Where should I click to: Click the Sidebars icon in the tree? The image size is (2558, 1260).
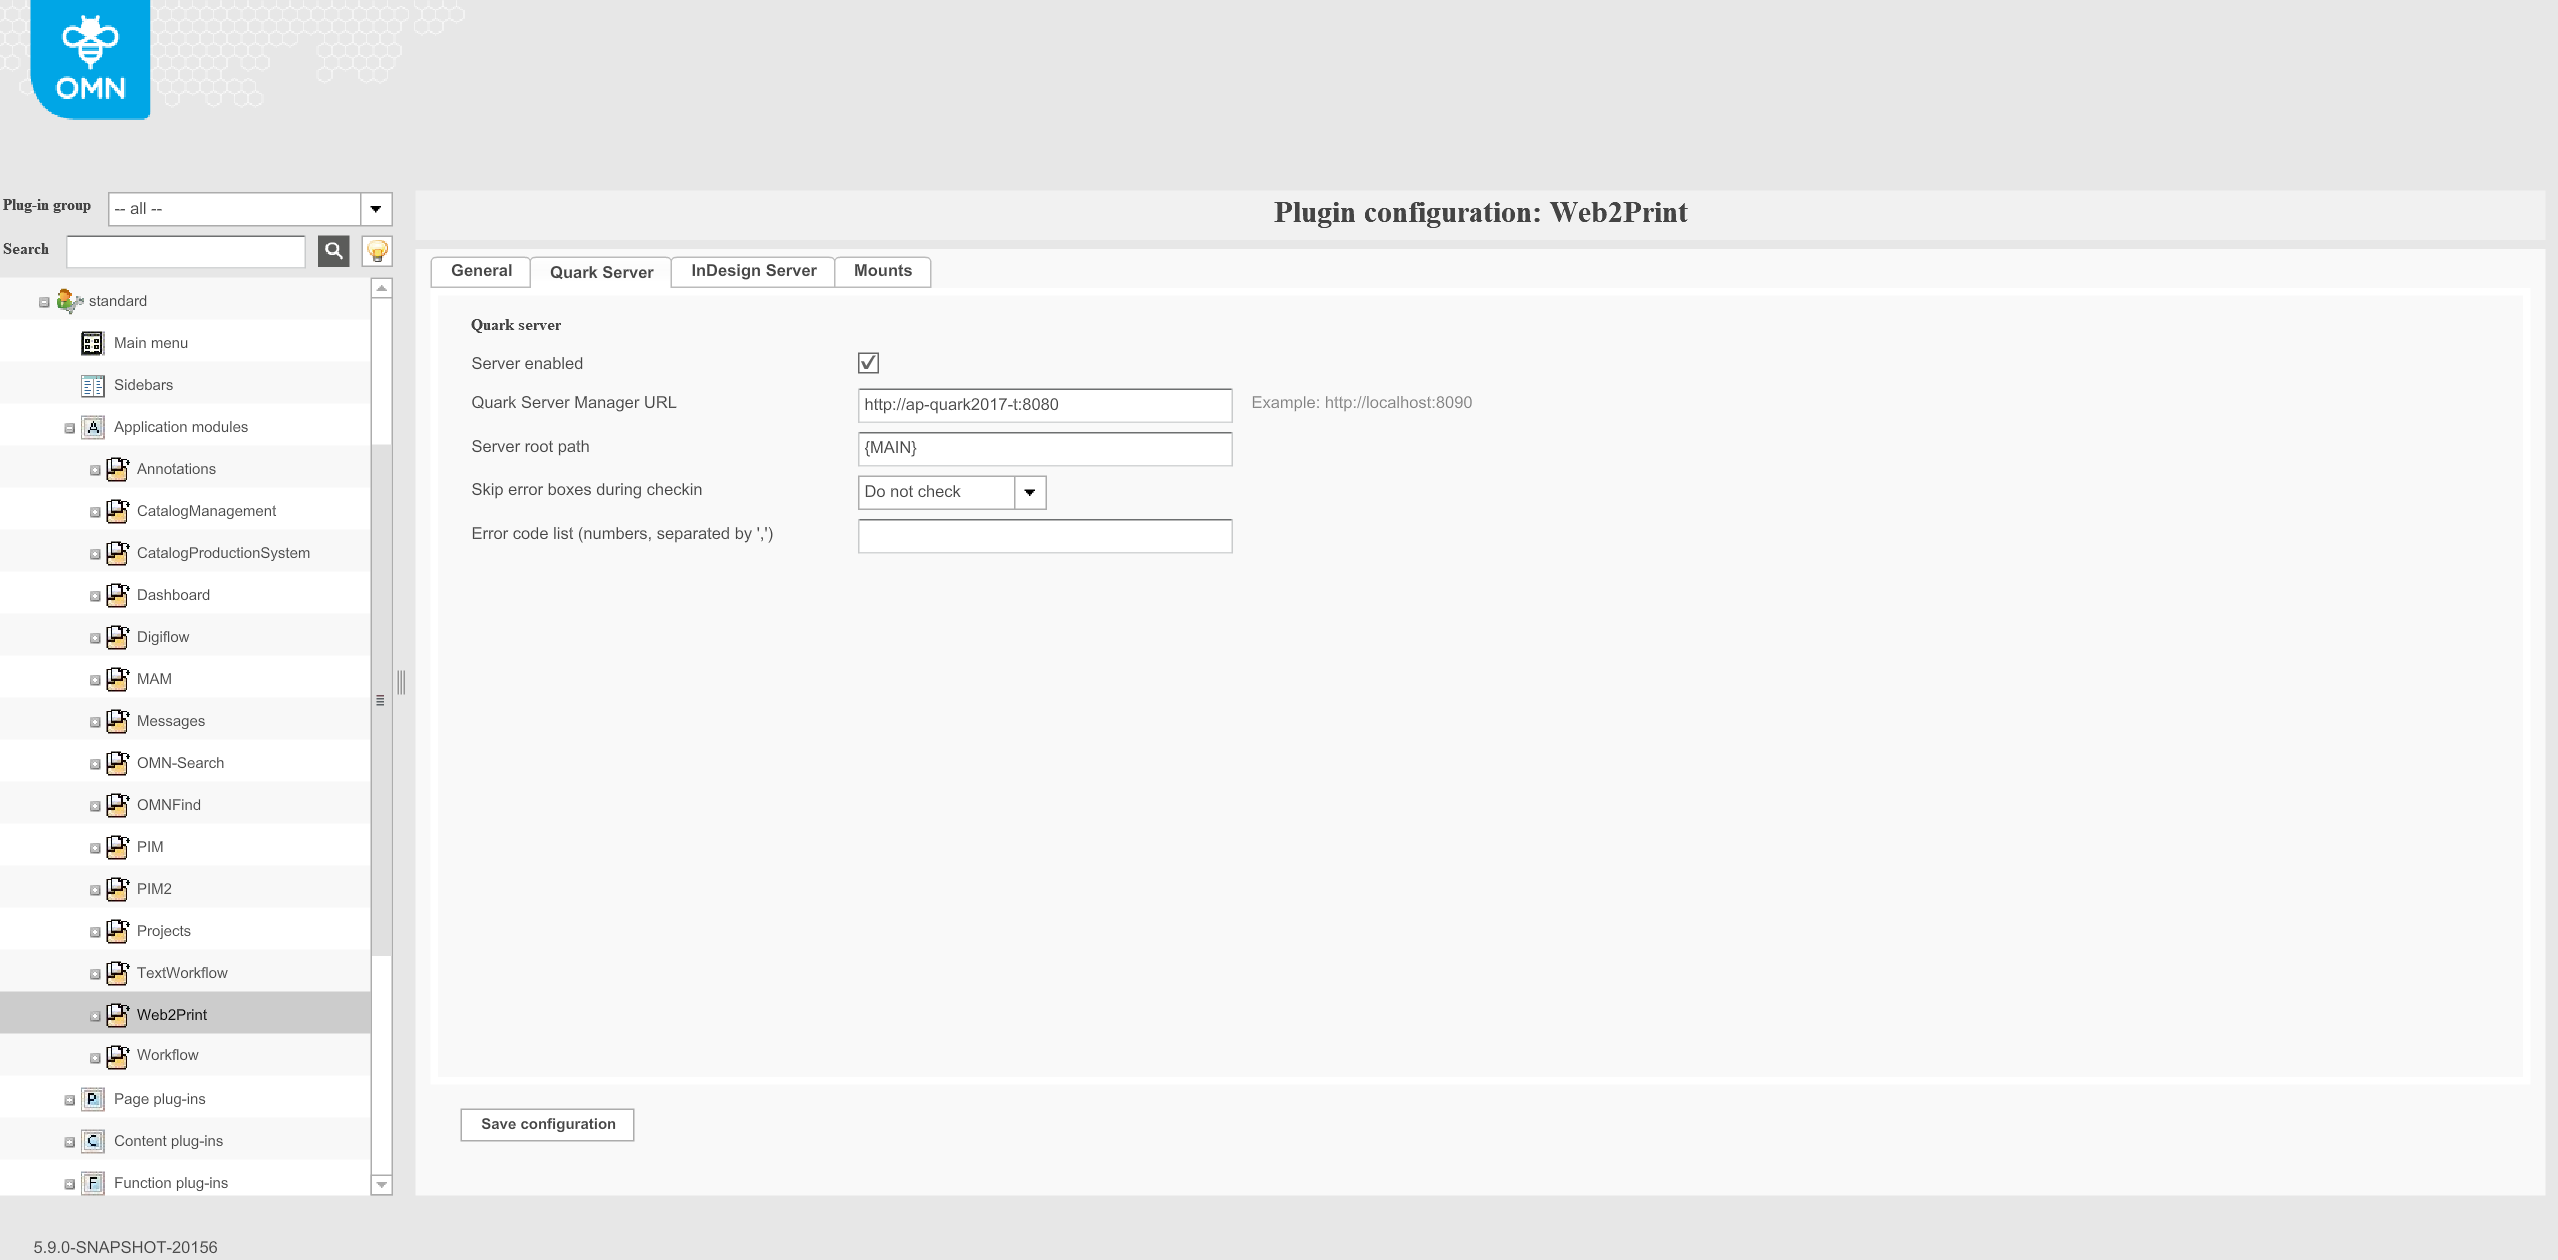coord(92,385)
